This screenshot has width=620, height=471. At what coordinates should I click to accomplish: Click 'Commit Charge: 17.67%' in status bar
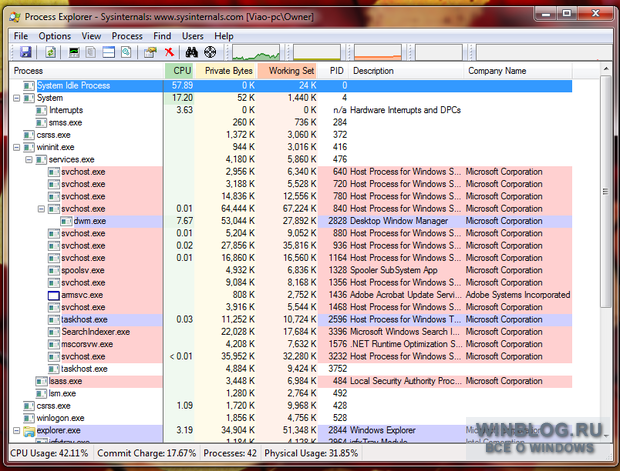coord(147,453)
